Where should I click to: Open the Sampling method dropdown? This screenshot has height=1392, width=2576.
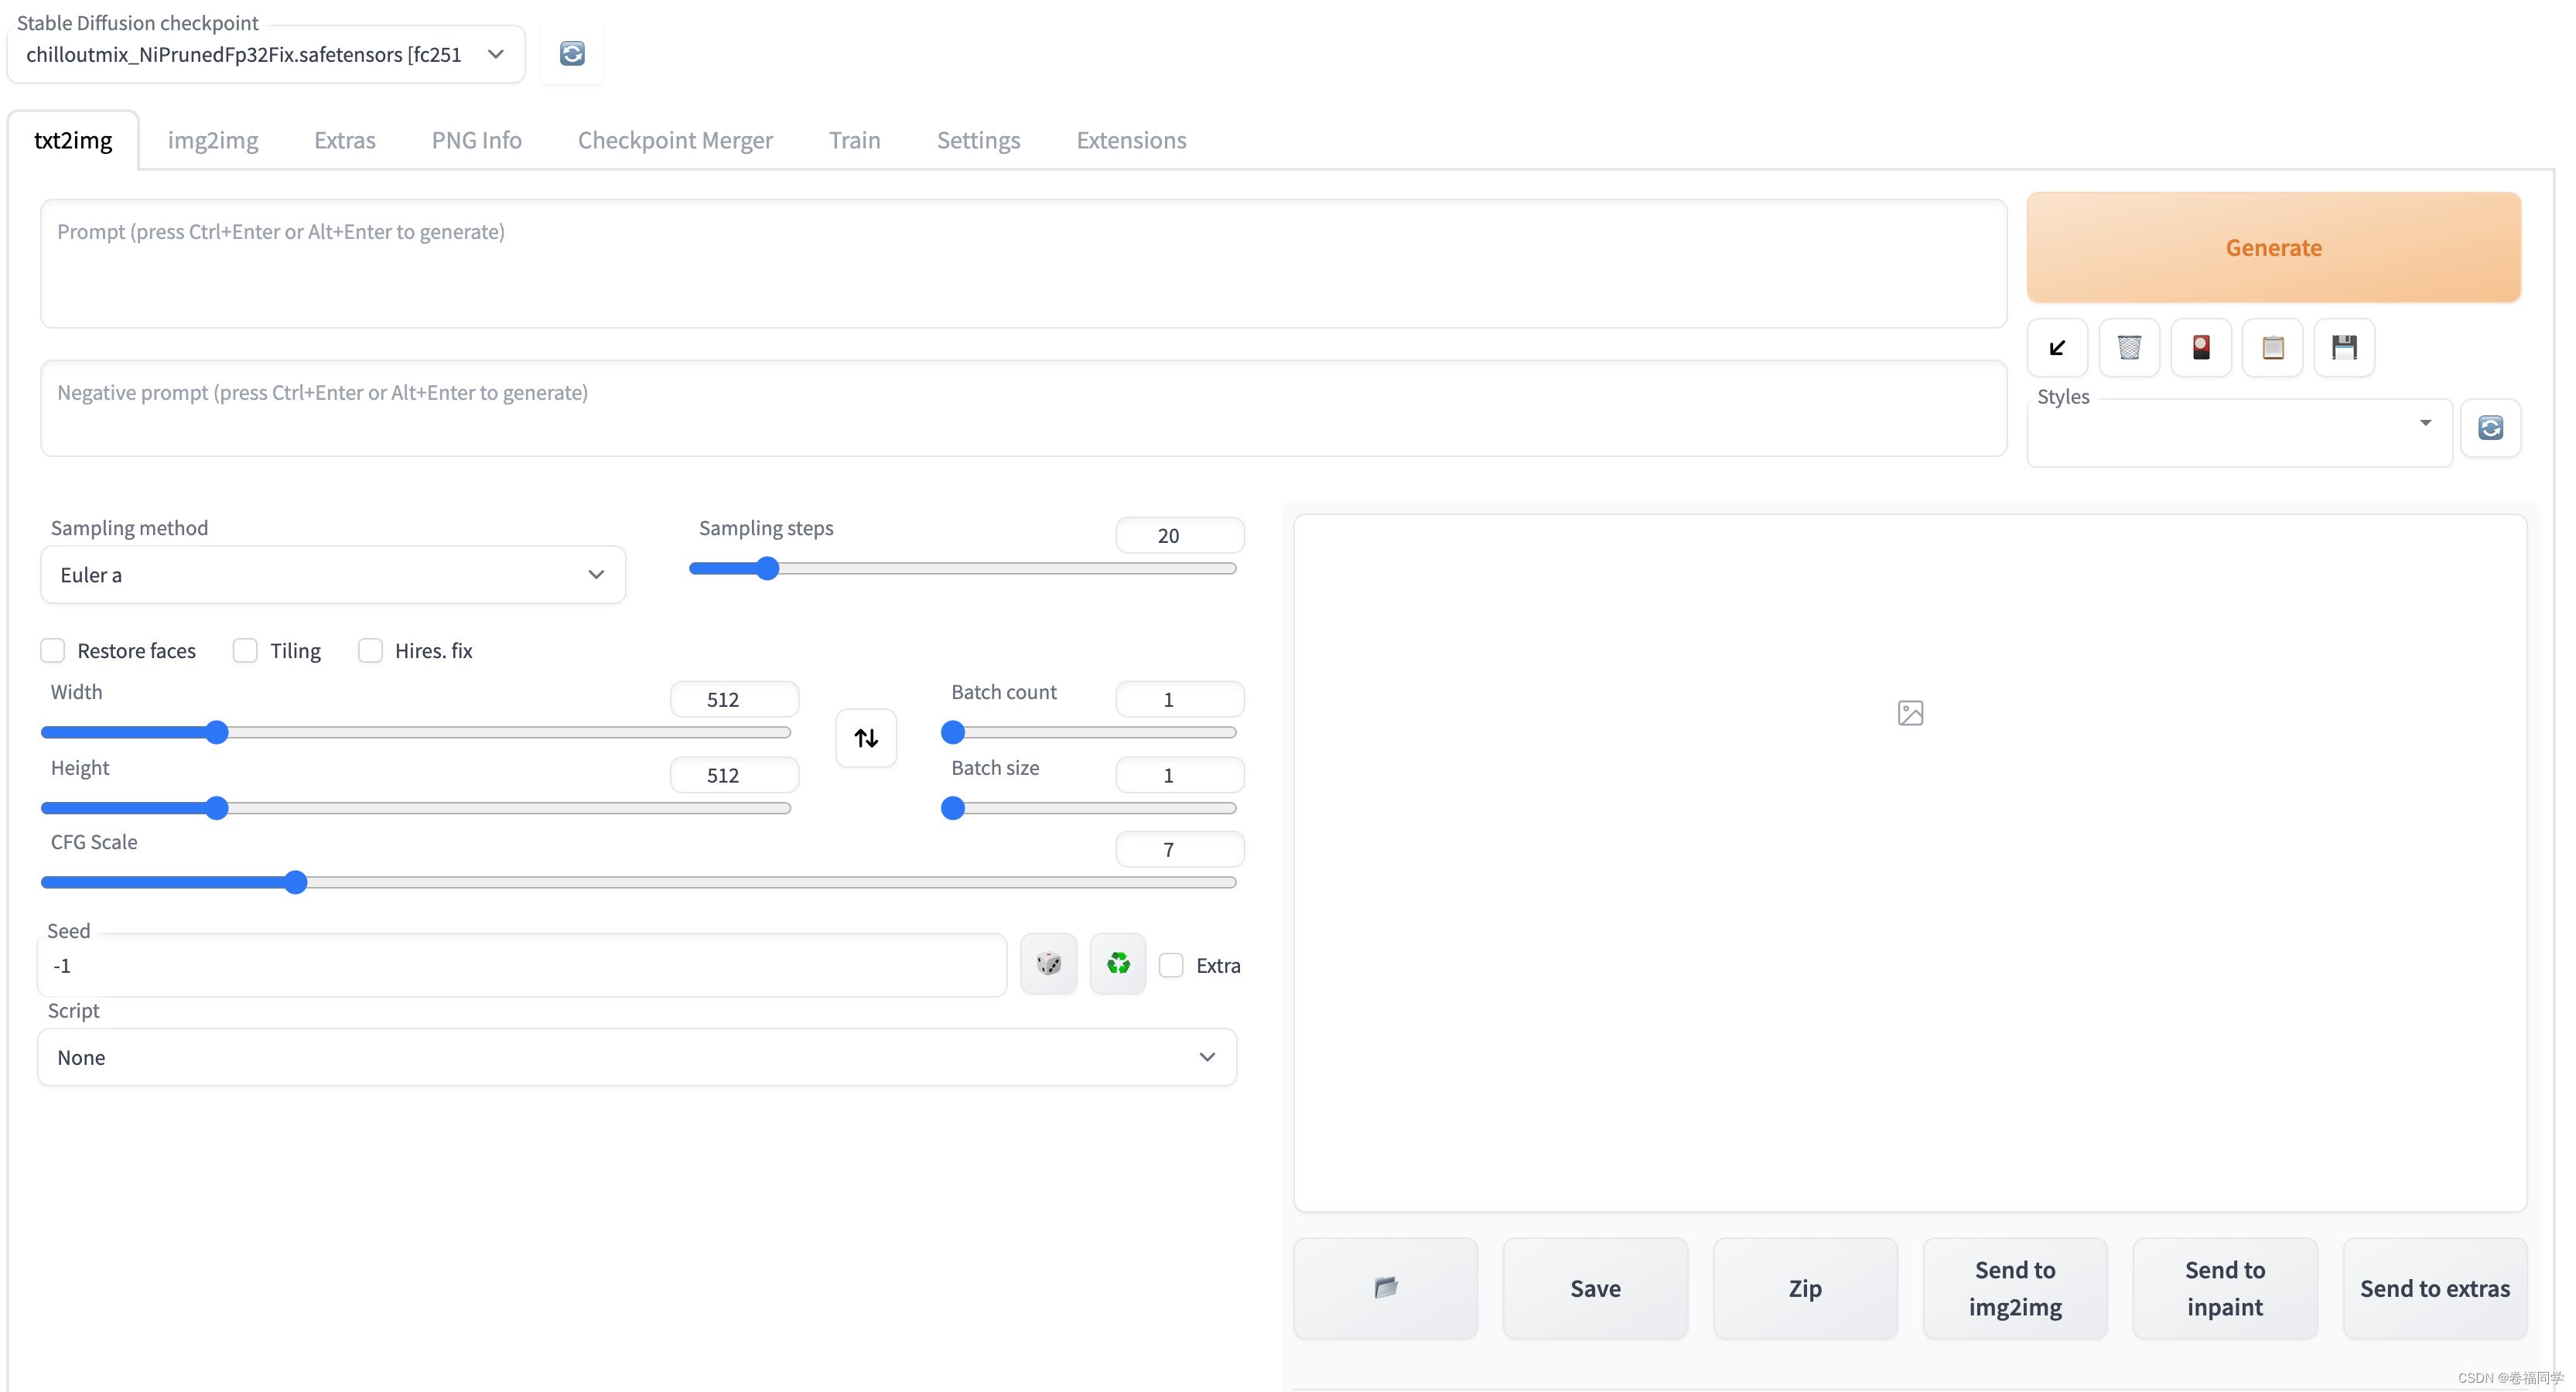coord(333,575)
